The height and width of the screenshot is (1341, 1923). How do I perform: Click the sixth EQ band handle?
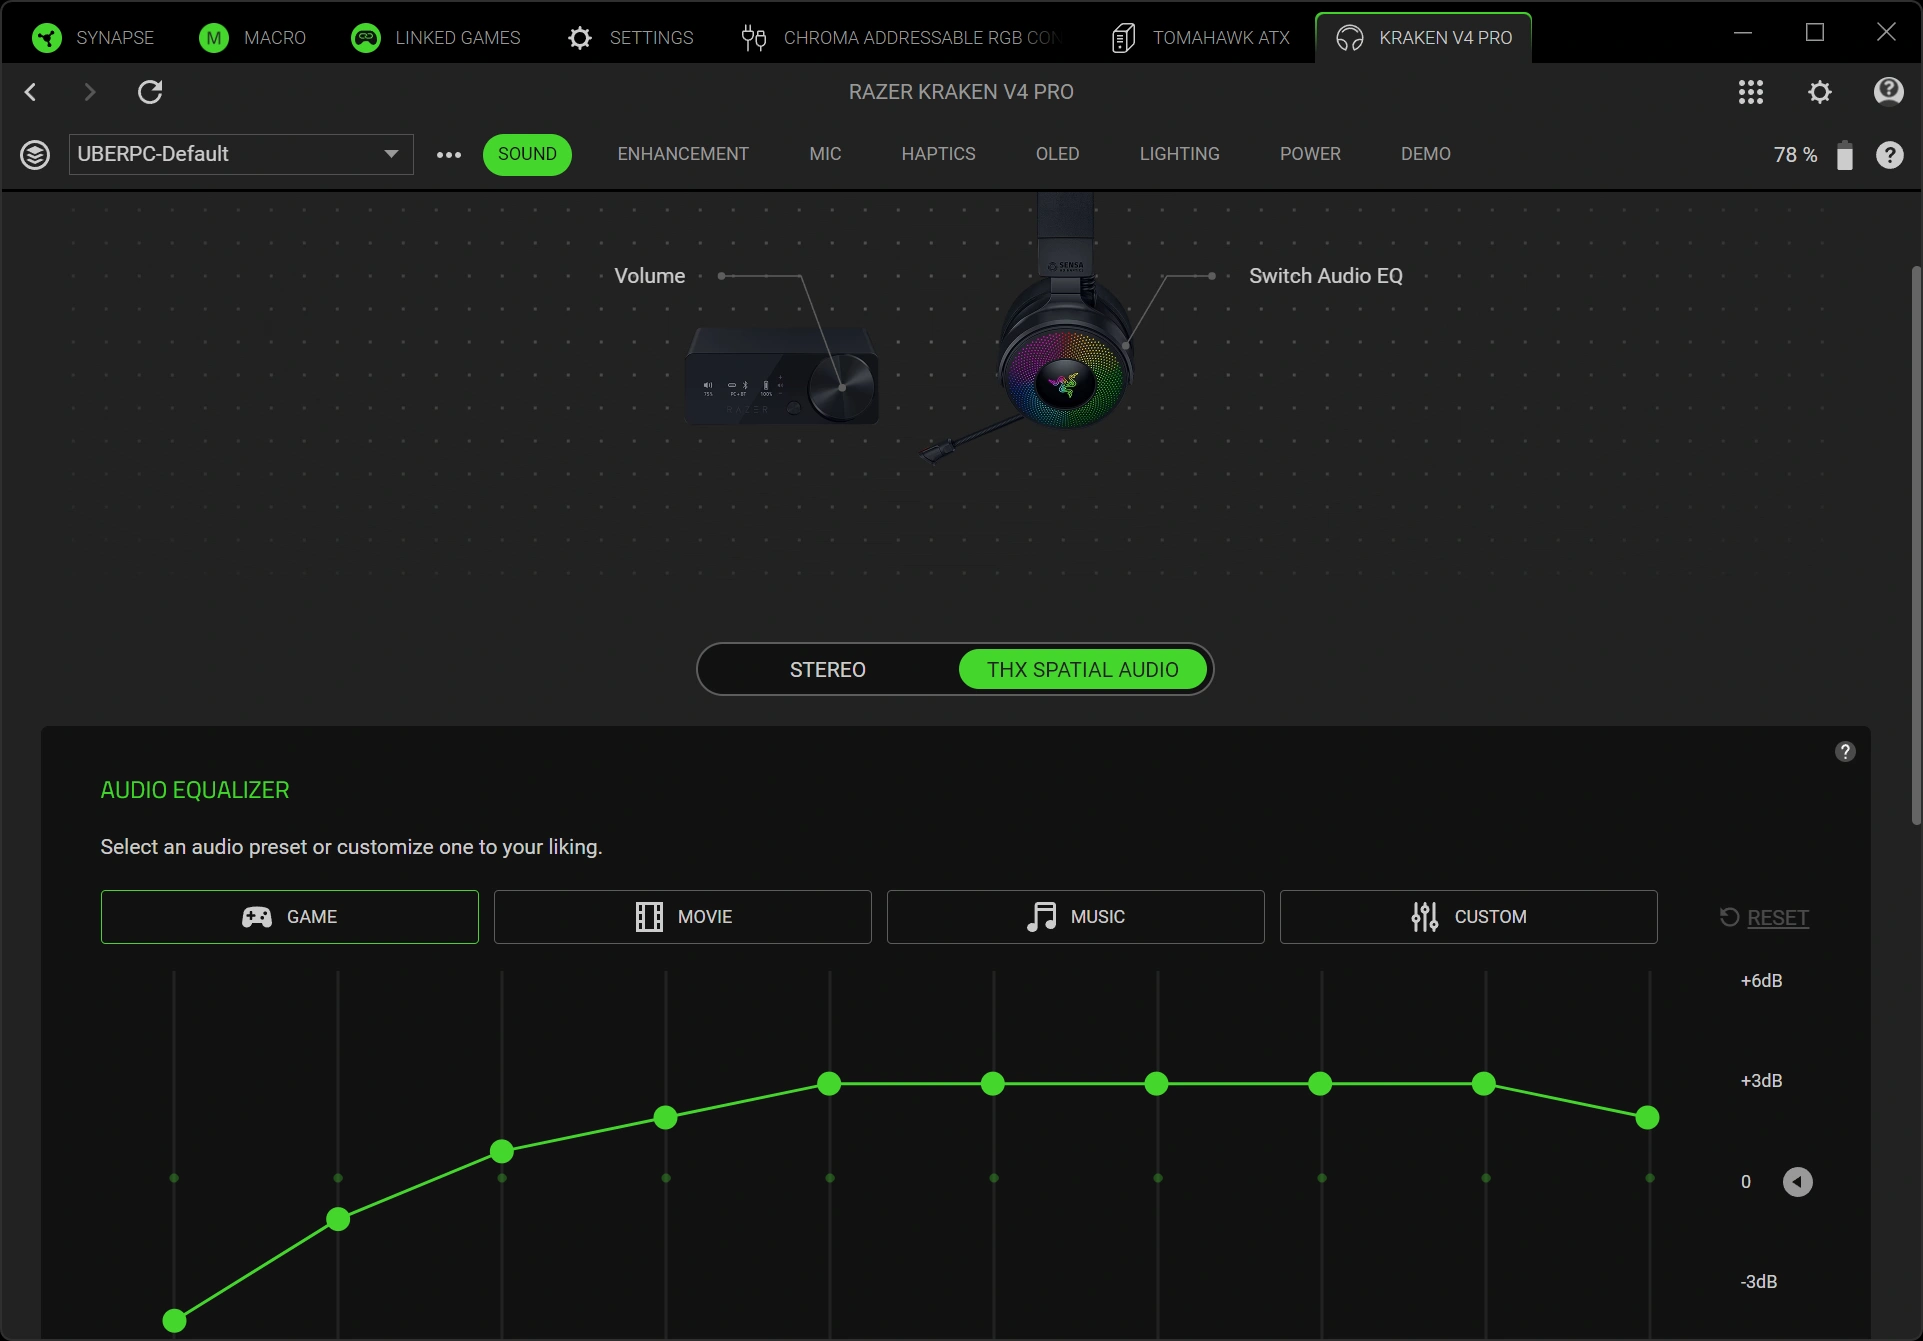(x=993, y=1083)
